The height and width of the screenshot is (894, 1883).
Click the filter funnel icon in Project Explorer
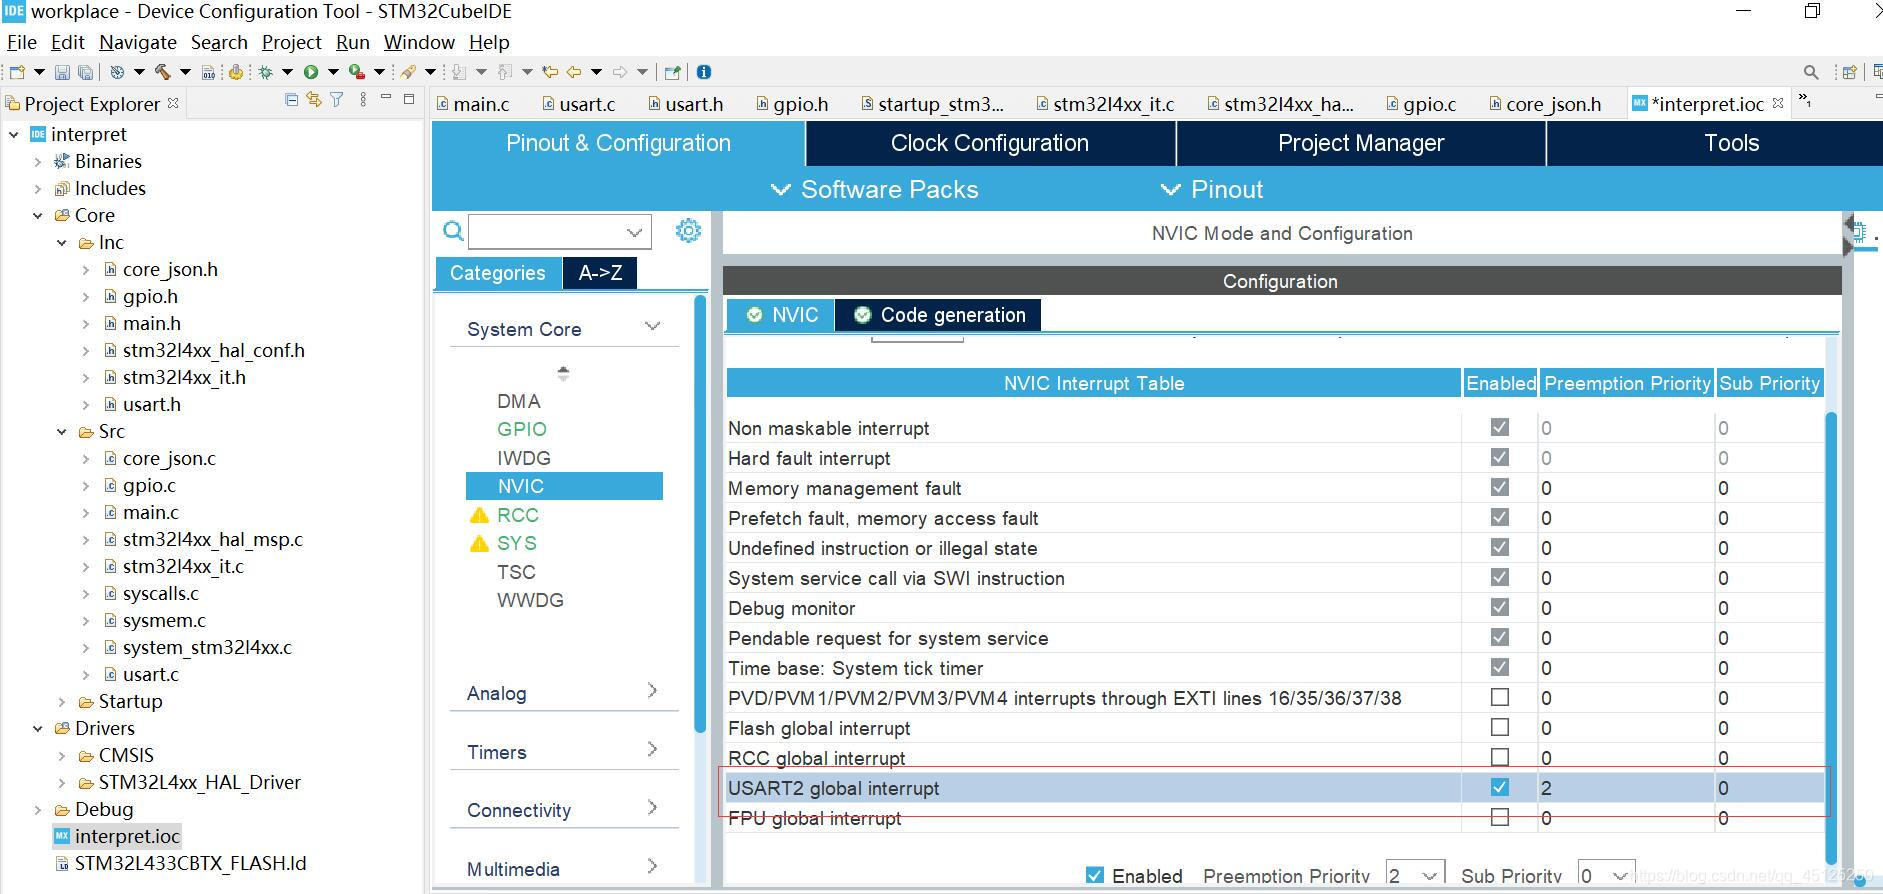(337, 100)
